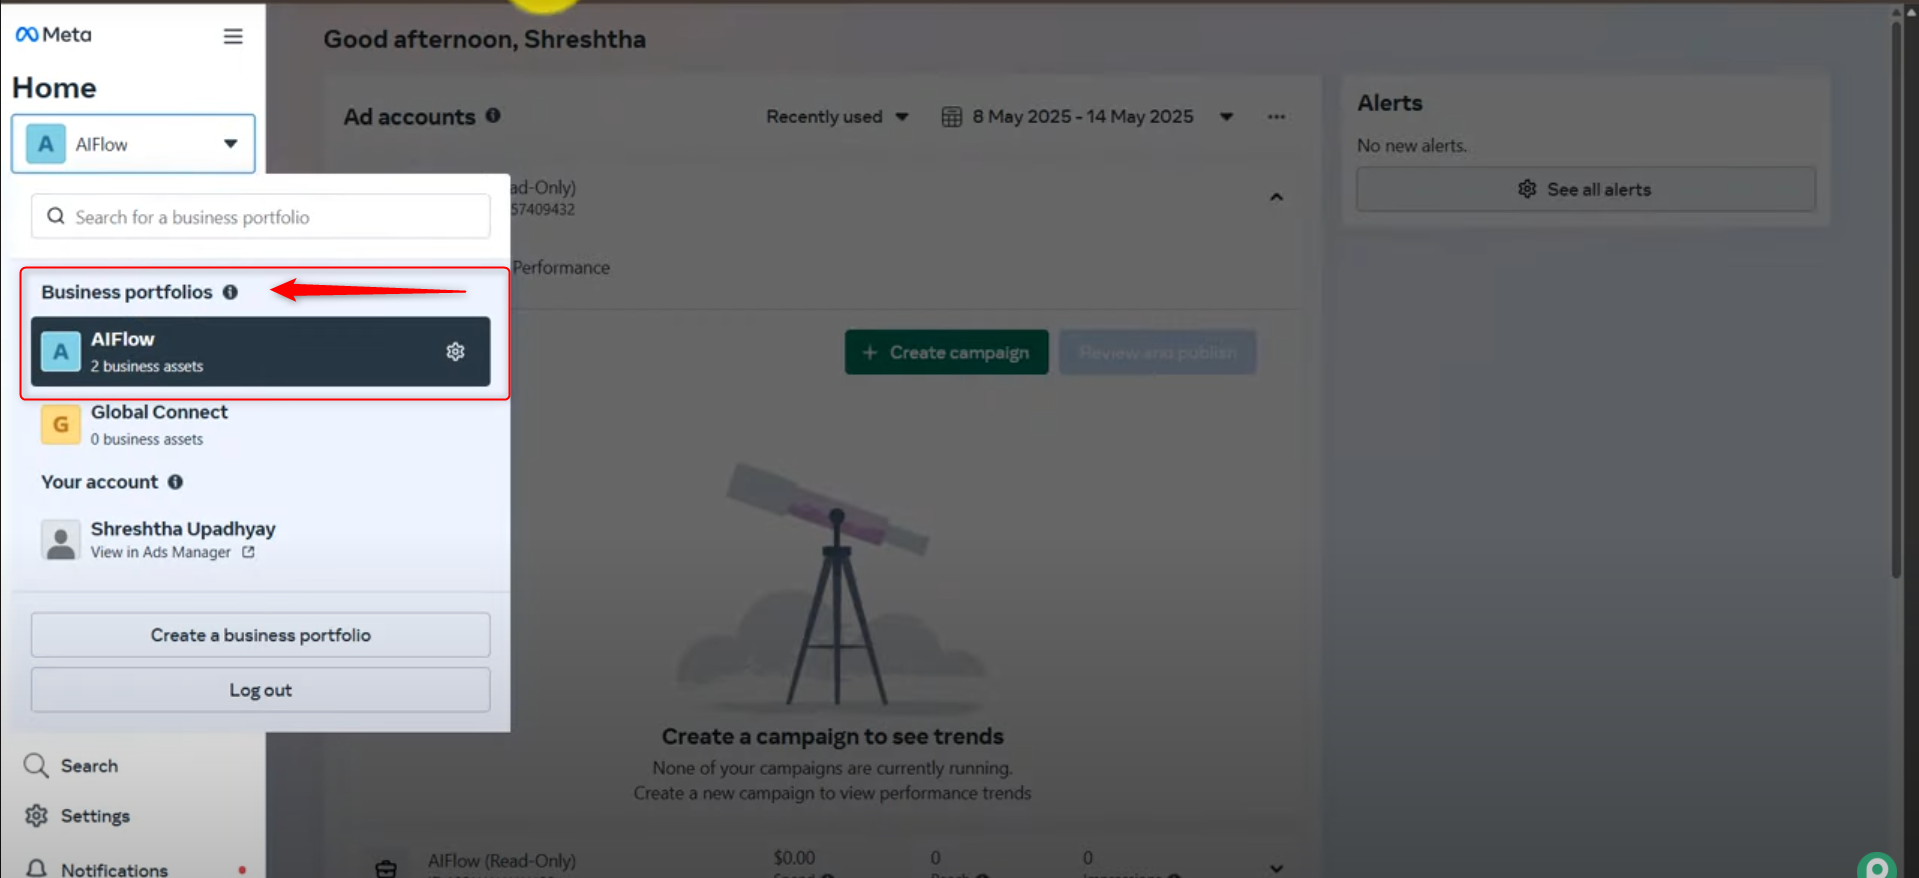Screen dimensions: 1919x878
Task: Click the sidebar Search magnifier icon
Action: tap(36, 766)
